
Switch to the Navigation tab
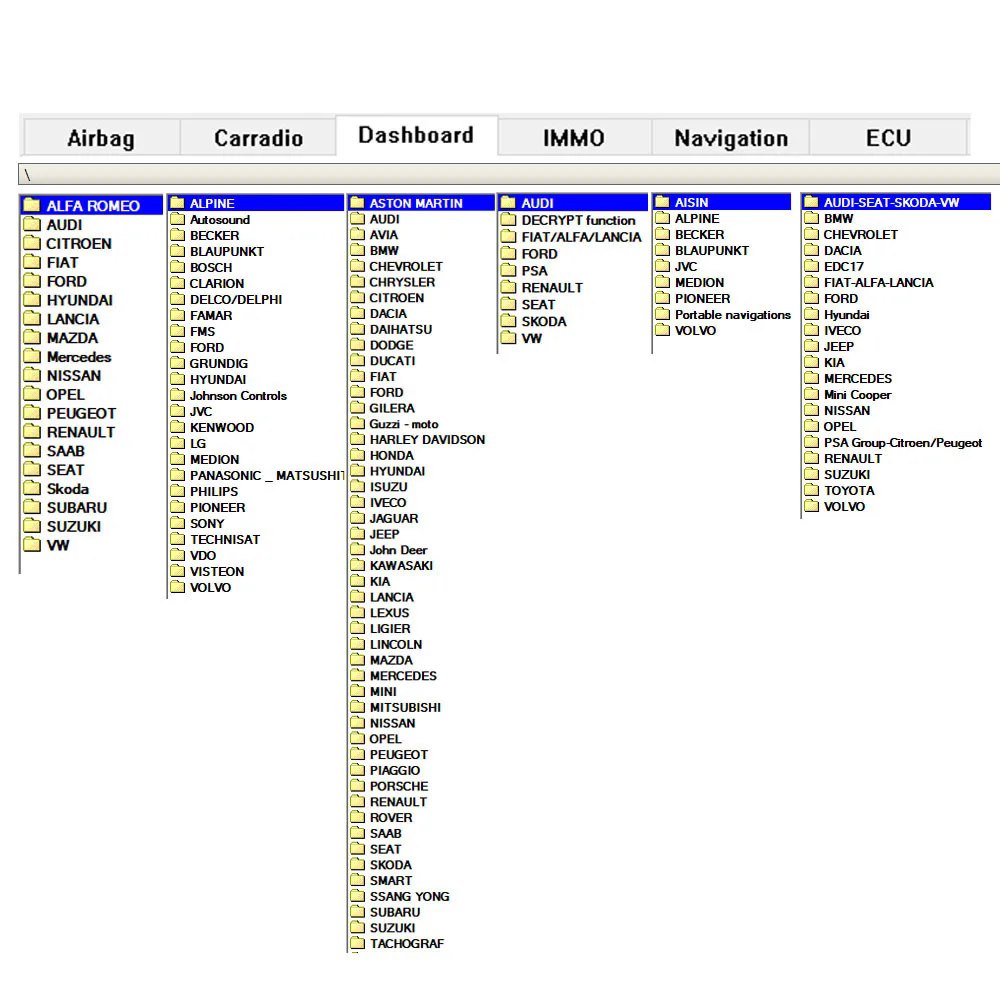pyautogui.click(x=731, y=138)
